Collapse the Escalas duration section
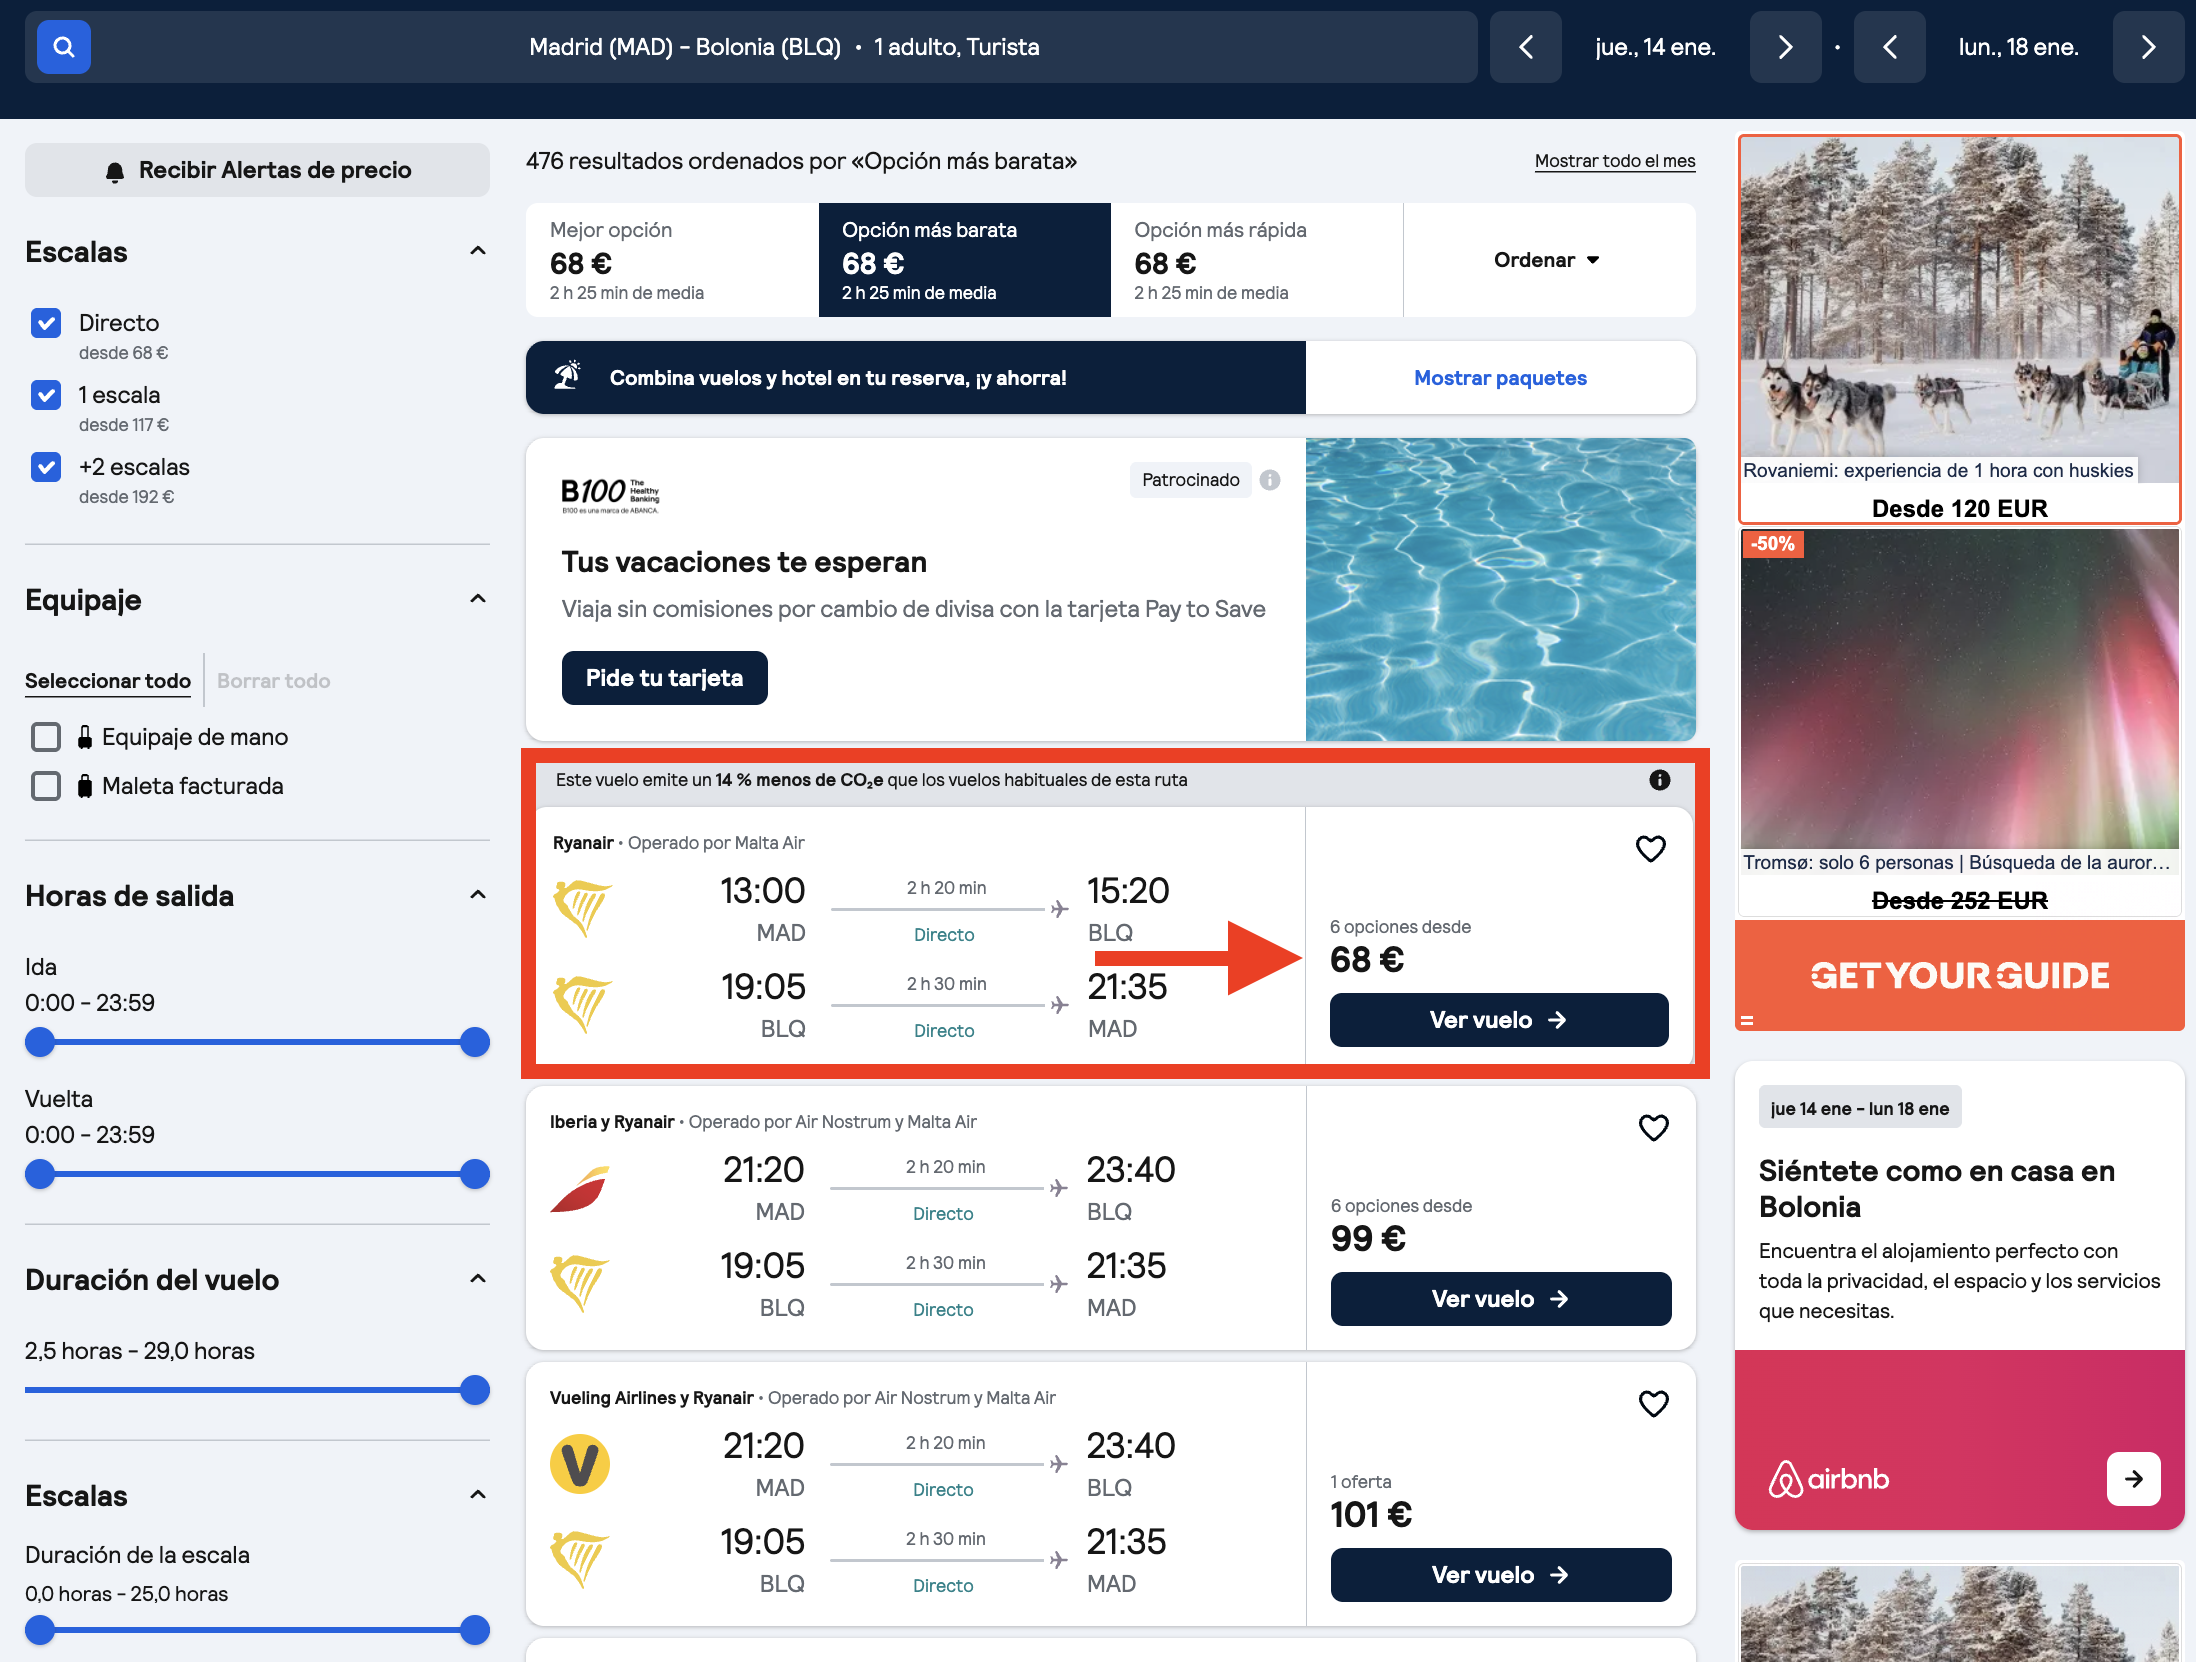 (478, 1495)
